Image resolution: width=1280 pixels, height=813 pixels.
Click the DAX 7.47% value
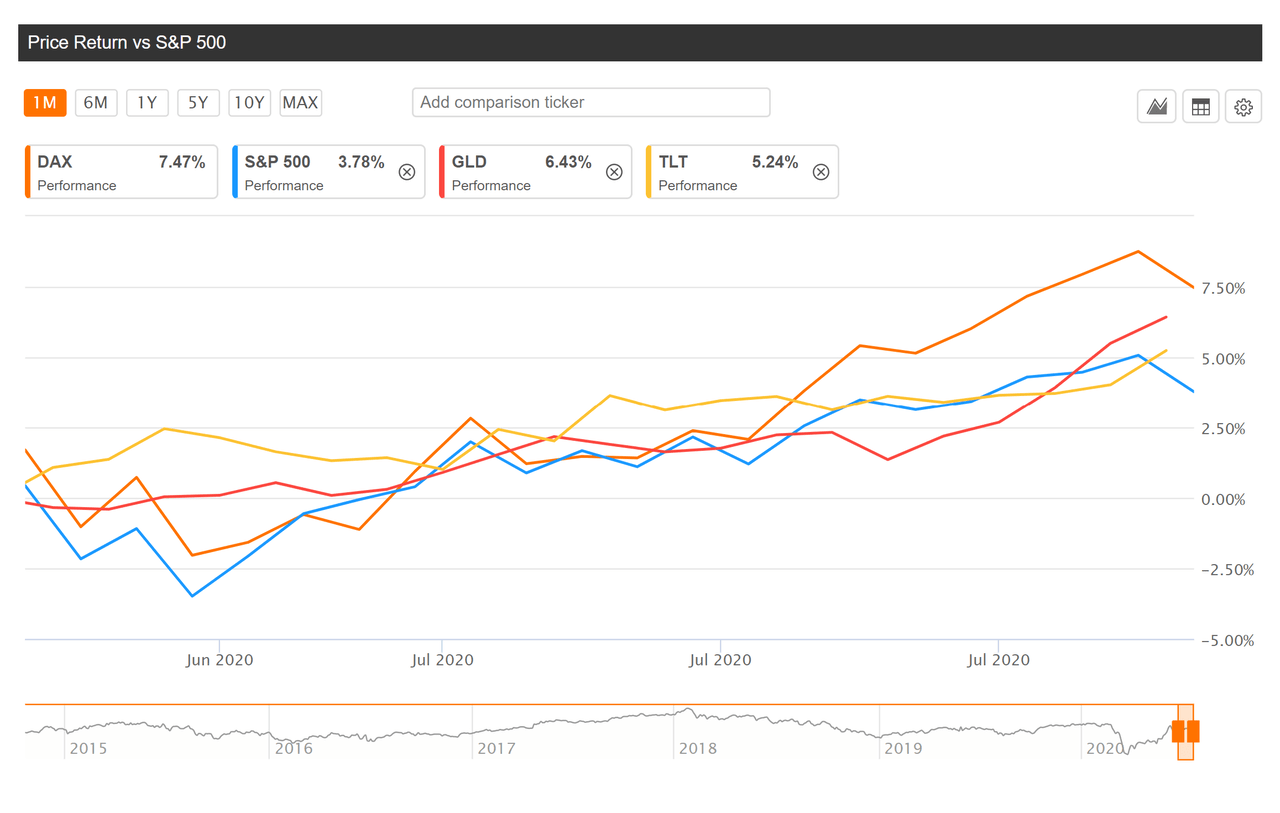[182, 162]
